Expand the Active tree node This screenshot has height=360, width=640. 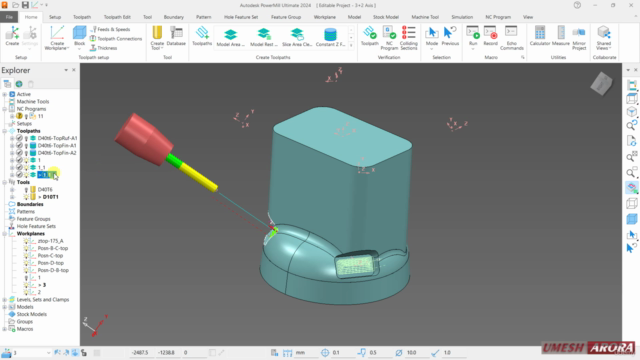[x=4, y=94]
